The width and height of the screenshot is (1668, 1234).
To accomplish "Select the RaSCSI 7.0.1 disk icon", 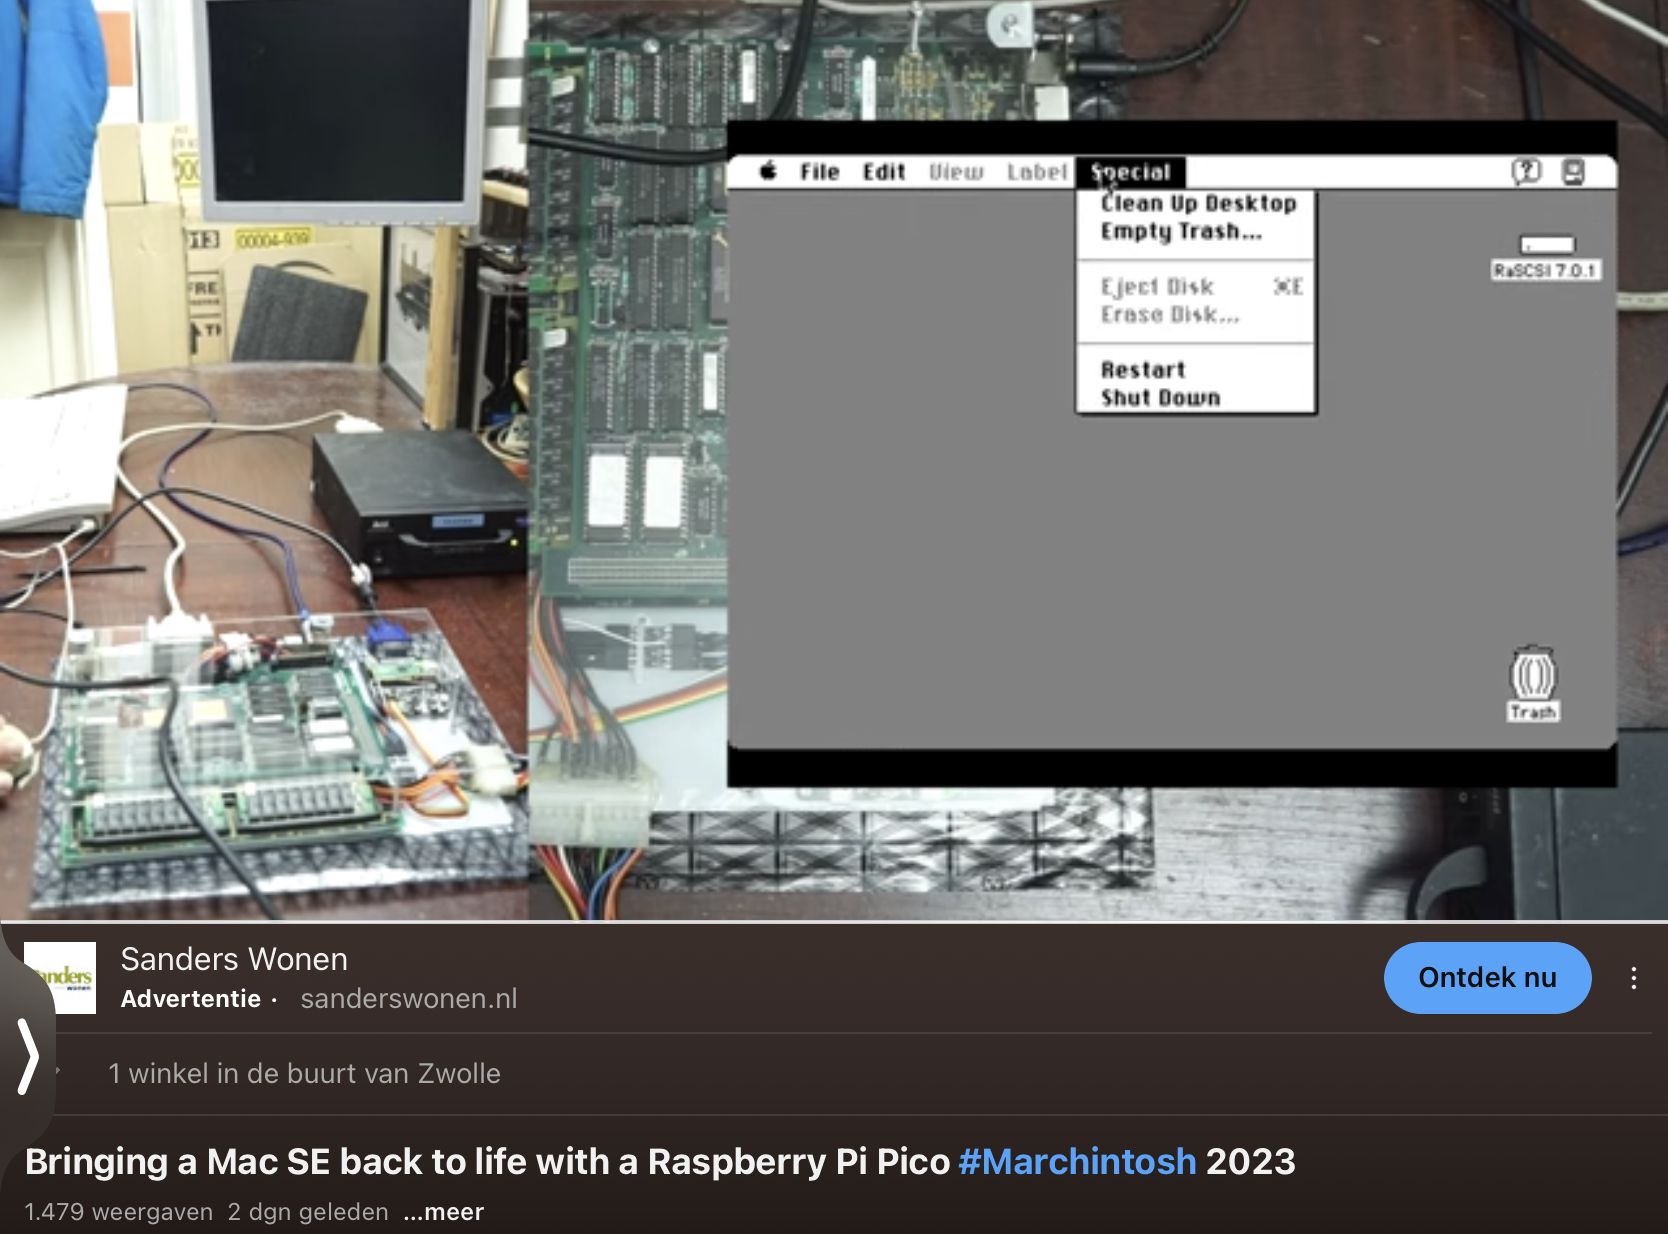I will (x=1546, y=257).
